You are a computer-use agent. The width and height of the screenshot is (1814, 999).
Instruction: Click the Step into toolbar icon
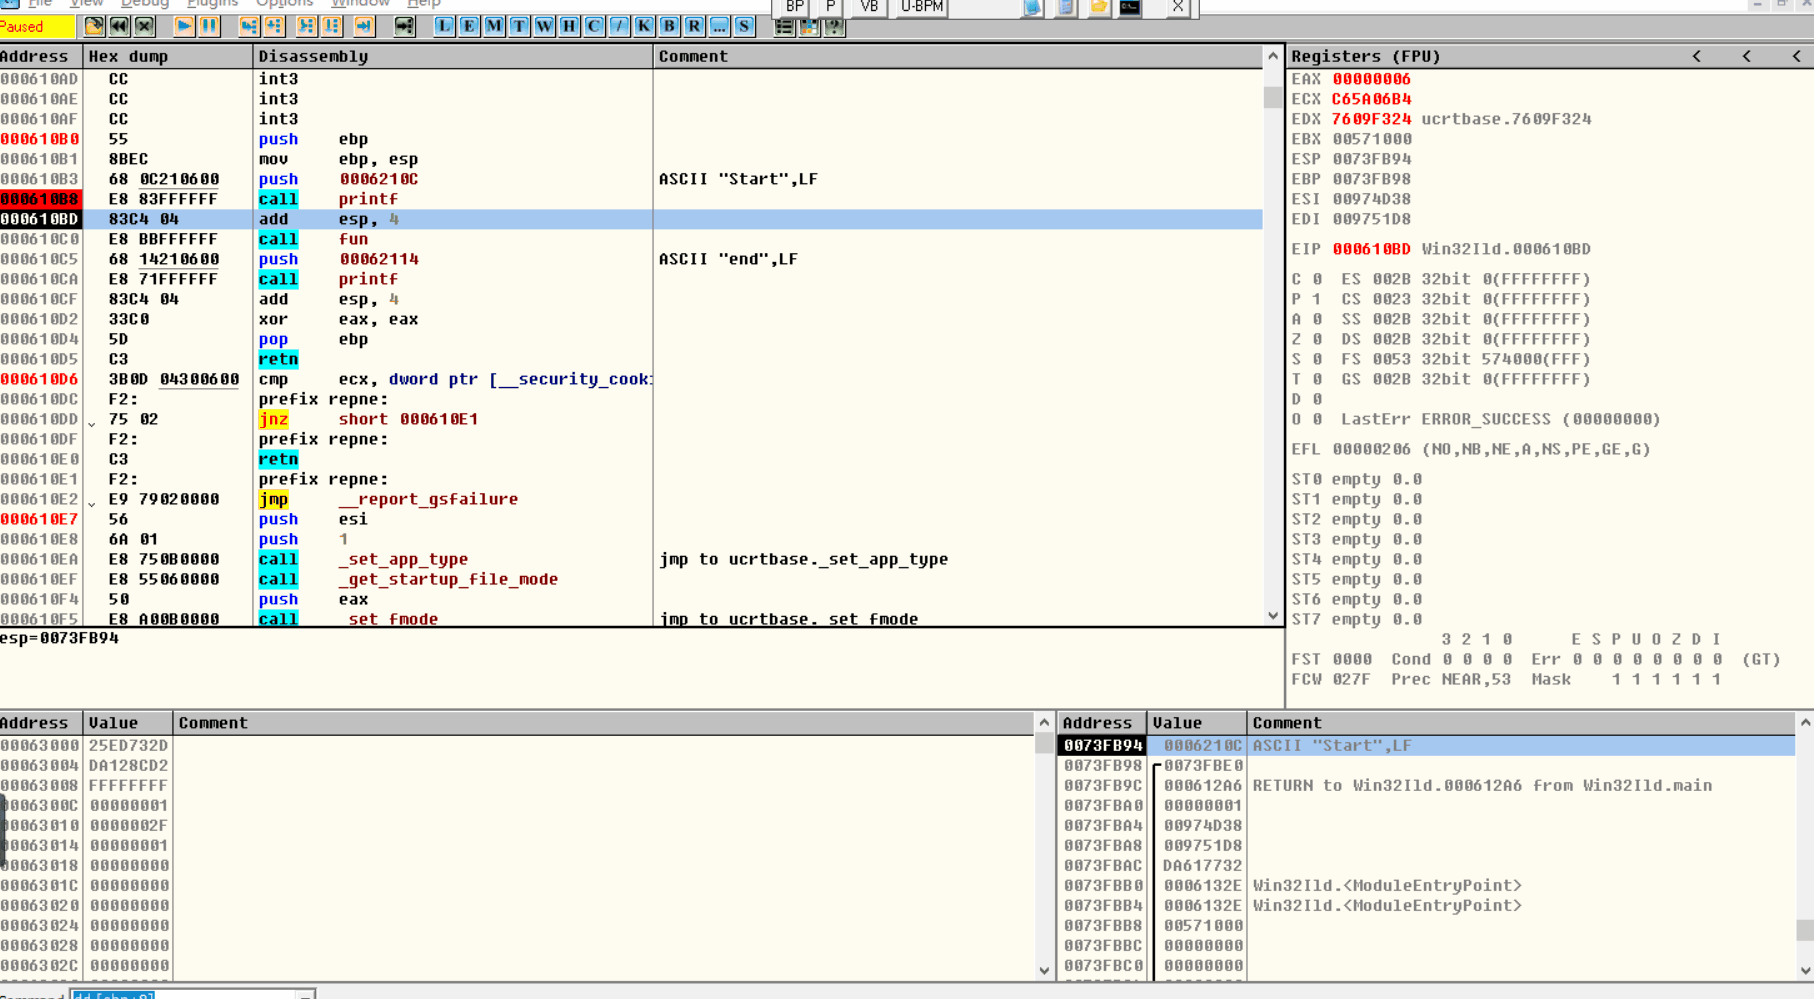249,26
